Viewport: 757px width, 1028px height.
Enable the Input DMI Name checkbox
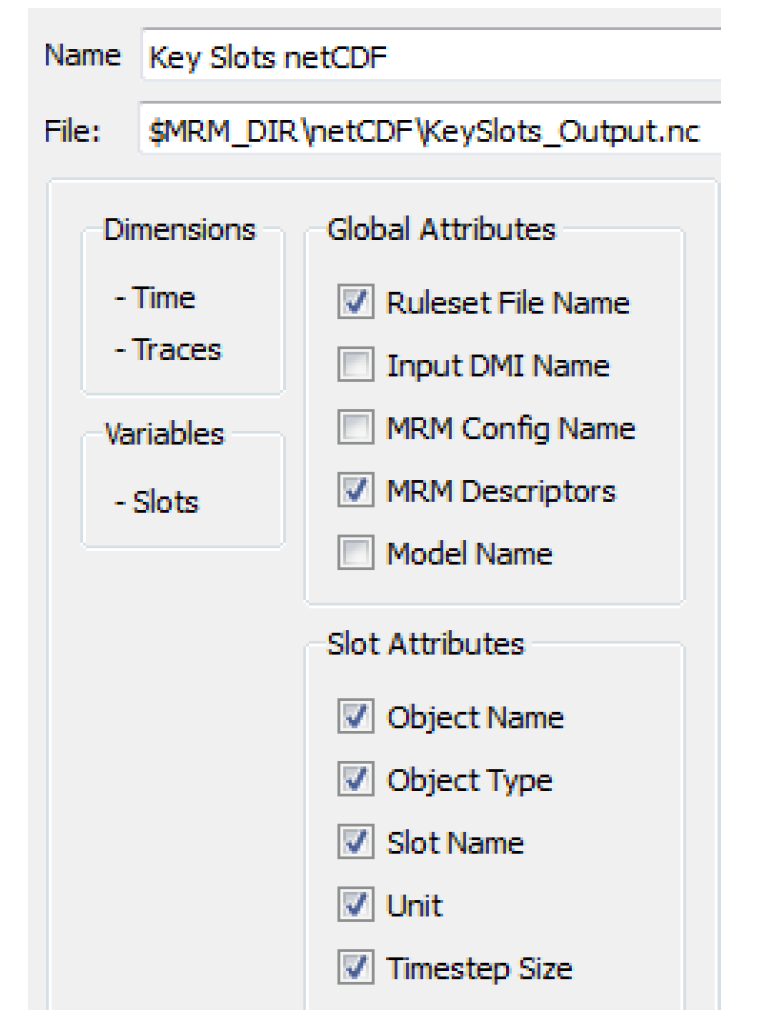click(355, 367)
